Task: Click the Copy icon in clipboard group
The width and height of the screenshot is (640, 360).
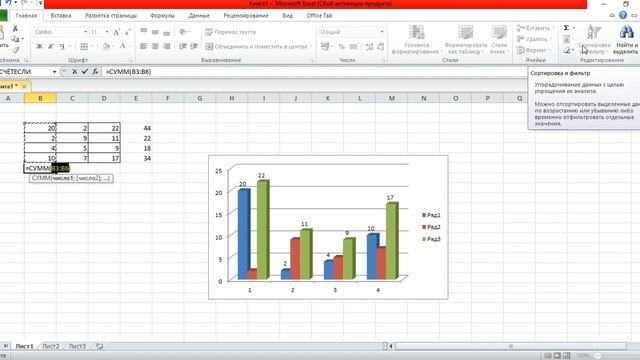Action: point(16,39)
